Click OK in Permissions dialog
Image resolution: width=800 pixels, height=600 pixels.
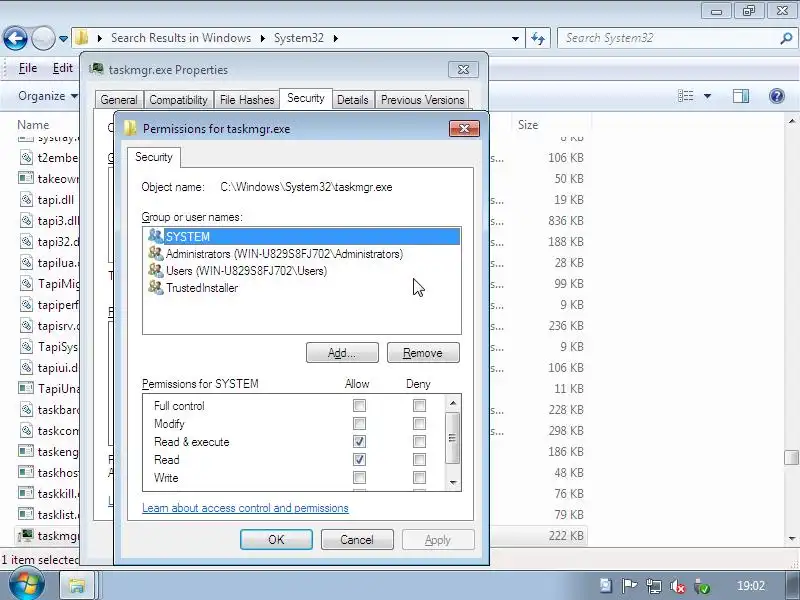click(x=276, y=540)
